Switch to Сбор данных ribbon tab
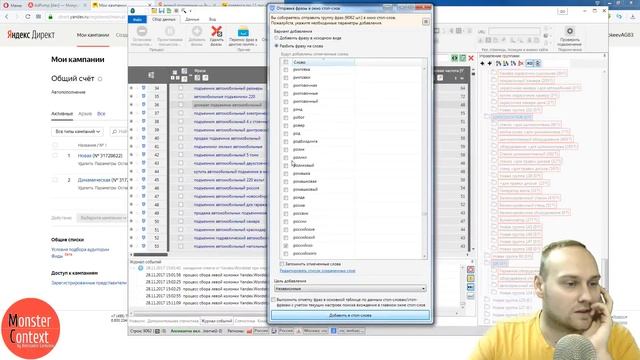The height and width of the screenshot is (360, 640). [164, 19]
